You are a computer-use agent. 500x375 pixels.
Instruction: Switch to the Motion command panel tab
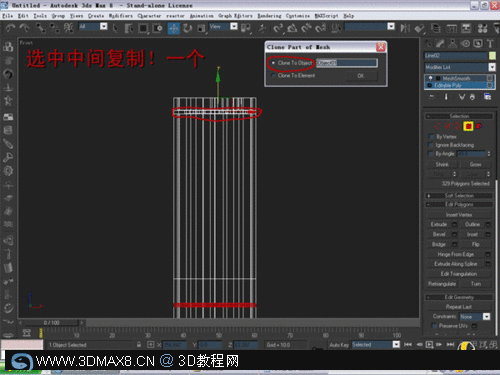click(465, 43)
